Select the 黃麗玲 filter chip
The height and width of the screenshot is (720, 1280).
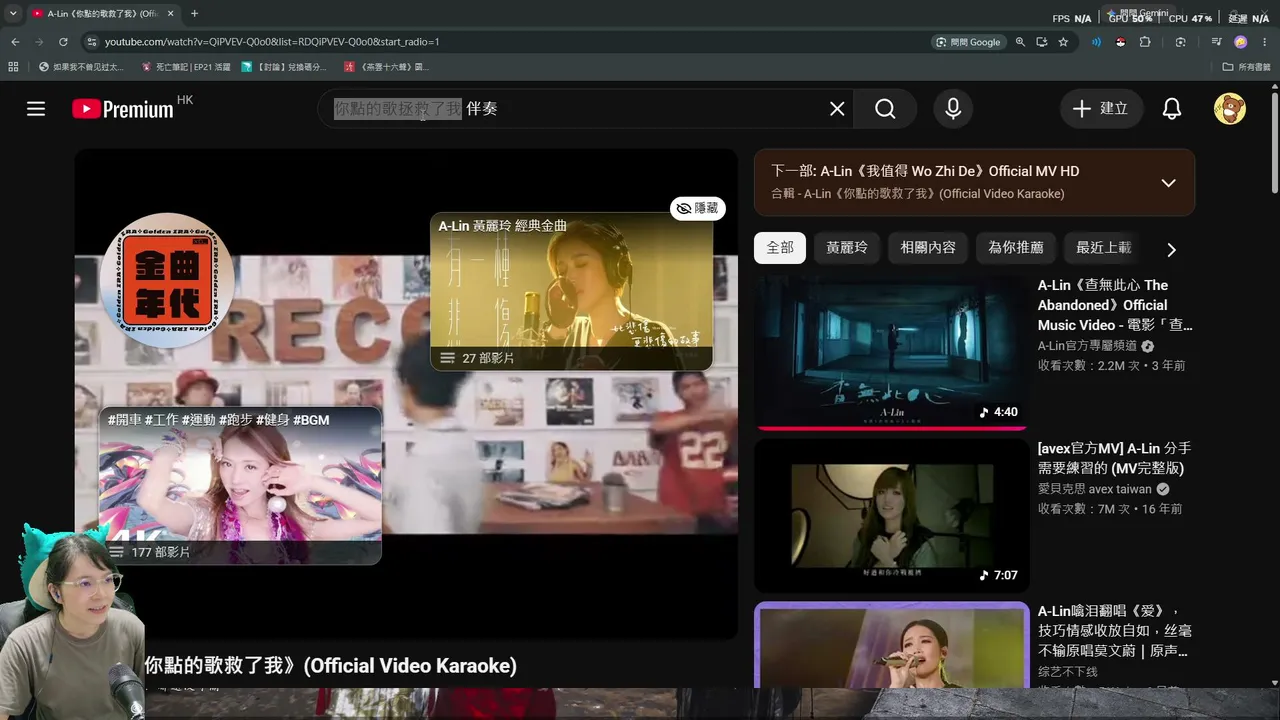click(x=847, y=248)
